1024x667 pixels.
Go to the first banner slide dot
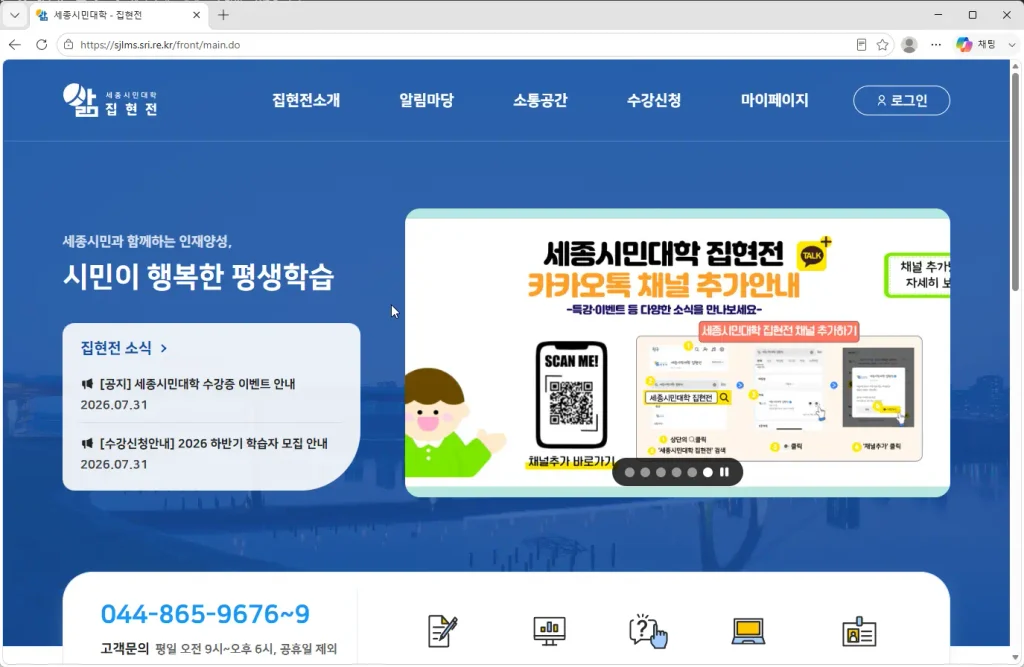click(630, 472)
